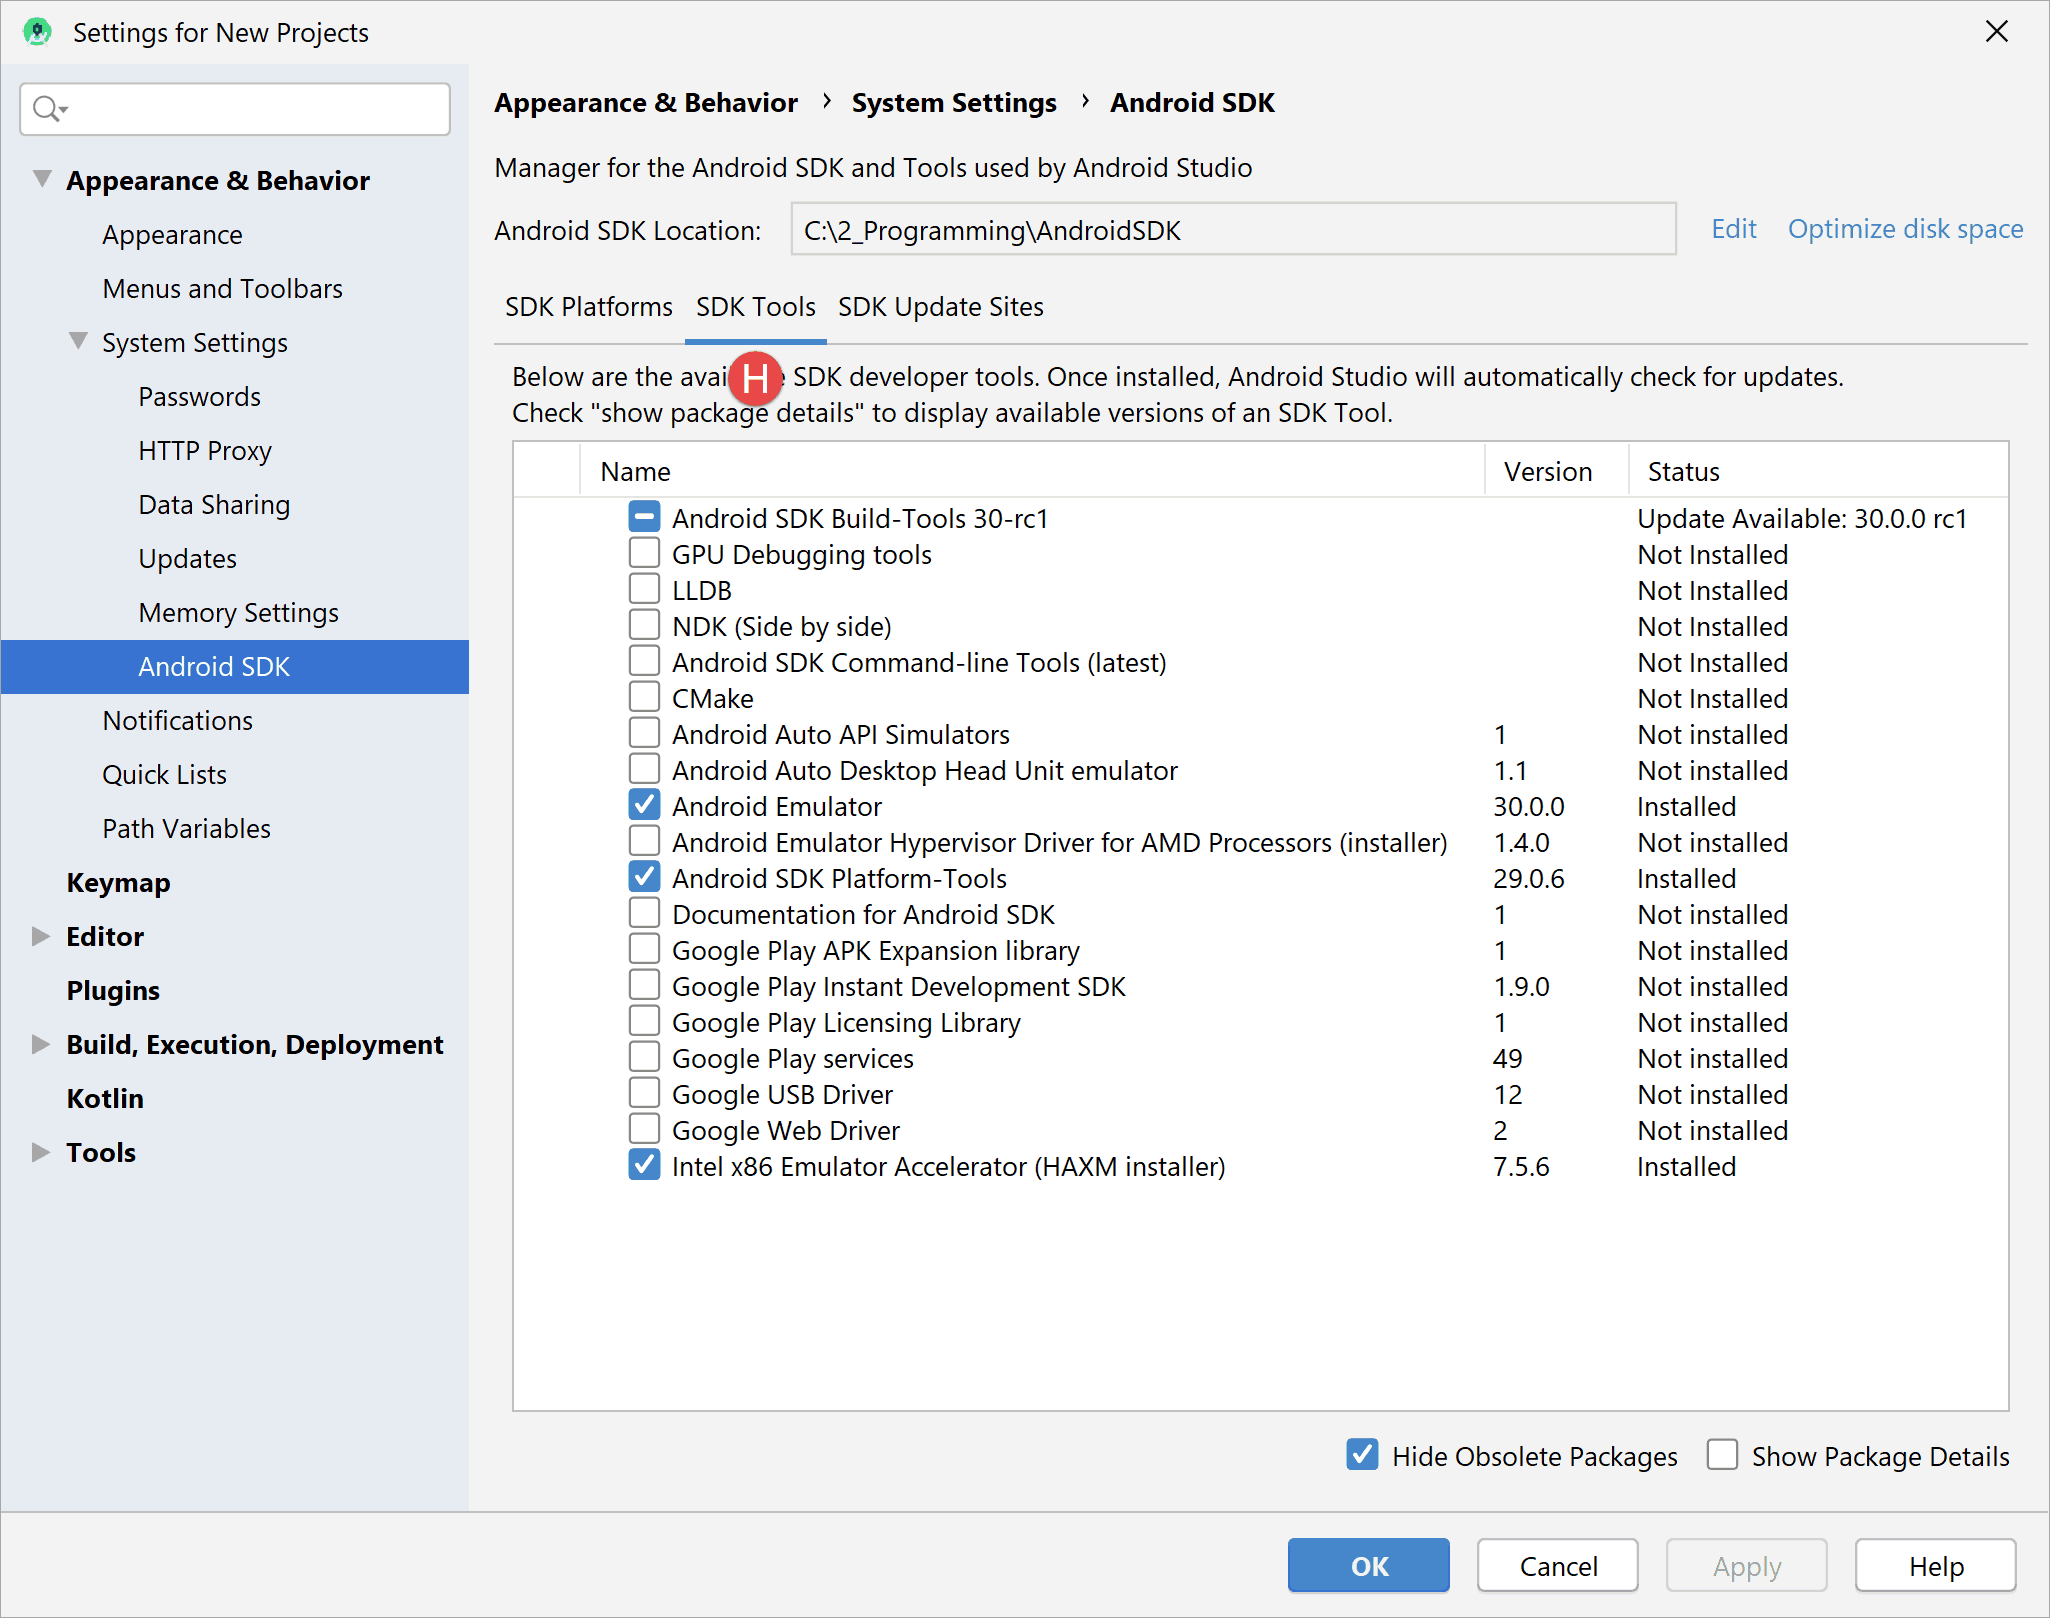Open the Keymap settings
The height and width of the screenshot is (1618, 2050).
click(x=118, y=882)
